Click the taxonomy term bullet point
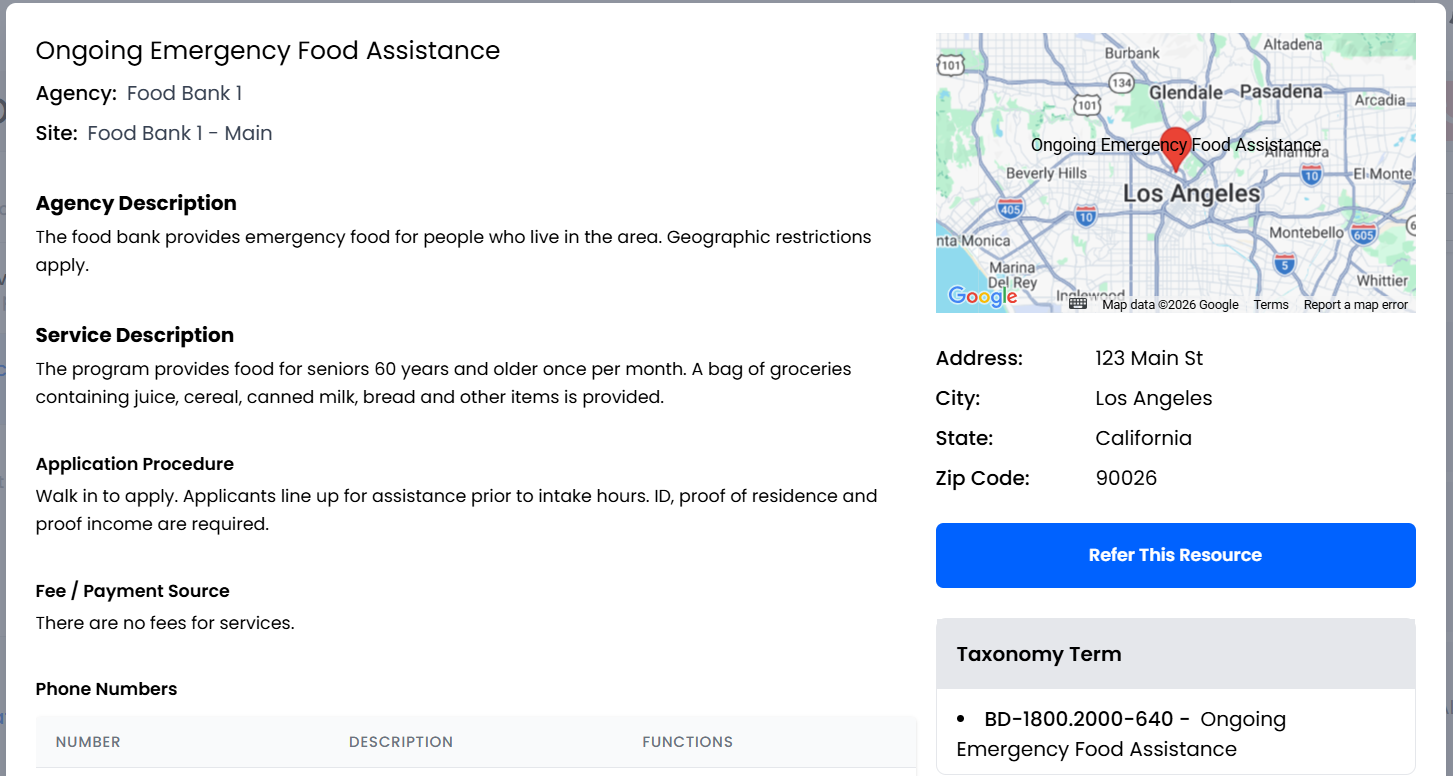Screen dimensions: 1453x776 pos(961,719)
